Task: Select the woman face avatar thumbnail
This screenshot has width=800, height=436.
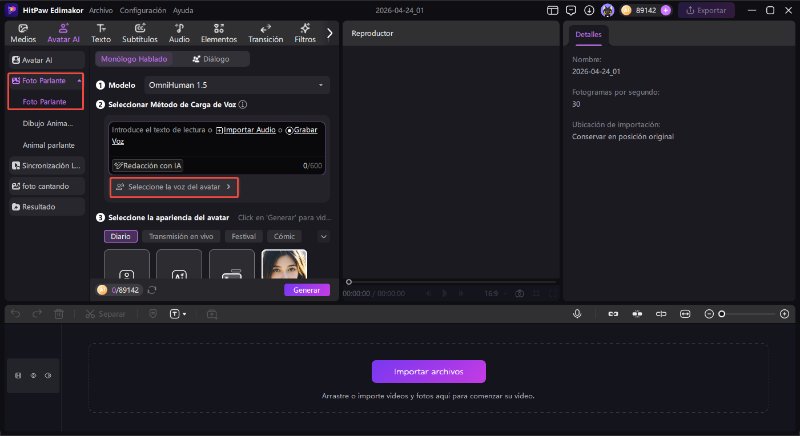Action: coord(284,264)
